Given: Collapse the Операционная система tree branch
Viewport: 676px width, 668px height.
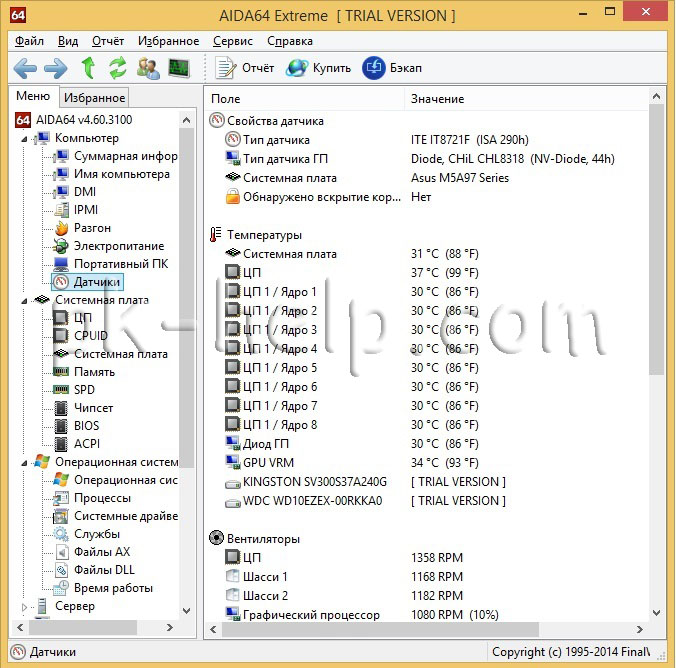Looking at the screenshot, I should 24,463.
